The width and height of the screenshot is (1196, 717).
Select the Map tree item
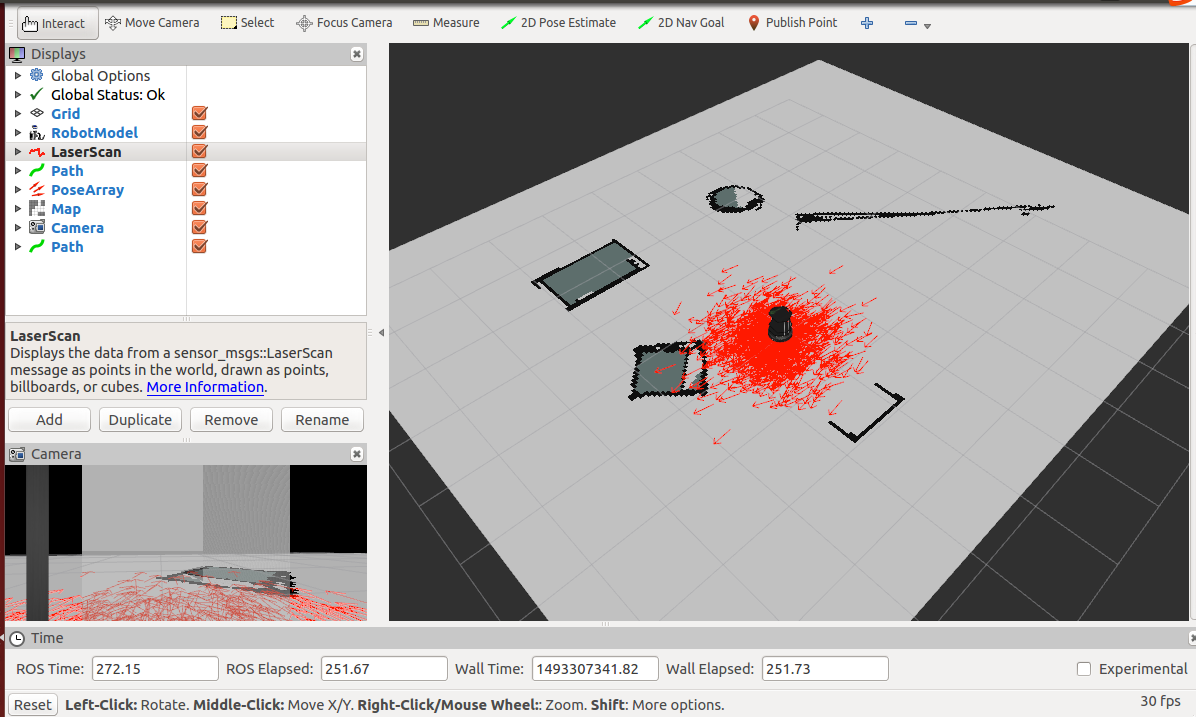pyautogui.click(x=66, y=209)
